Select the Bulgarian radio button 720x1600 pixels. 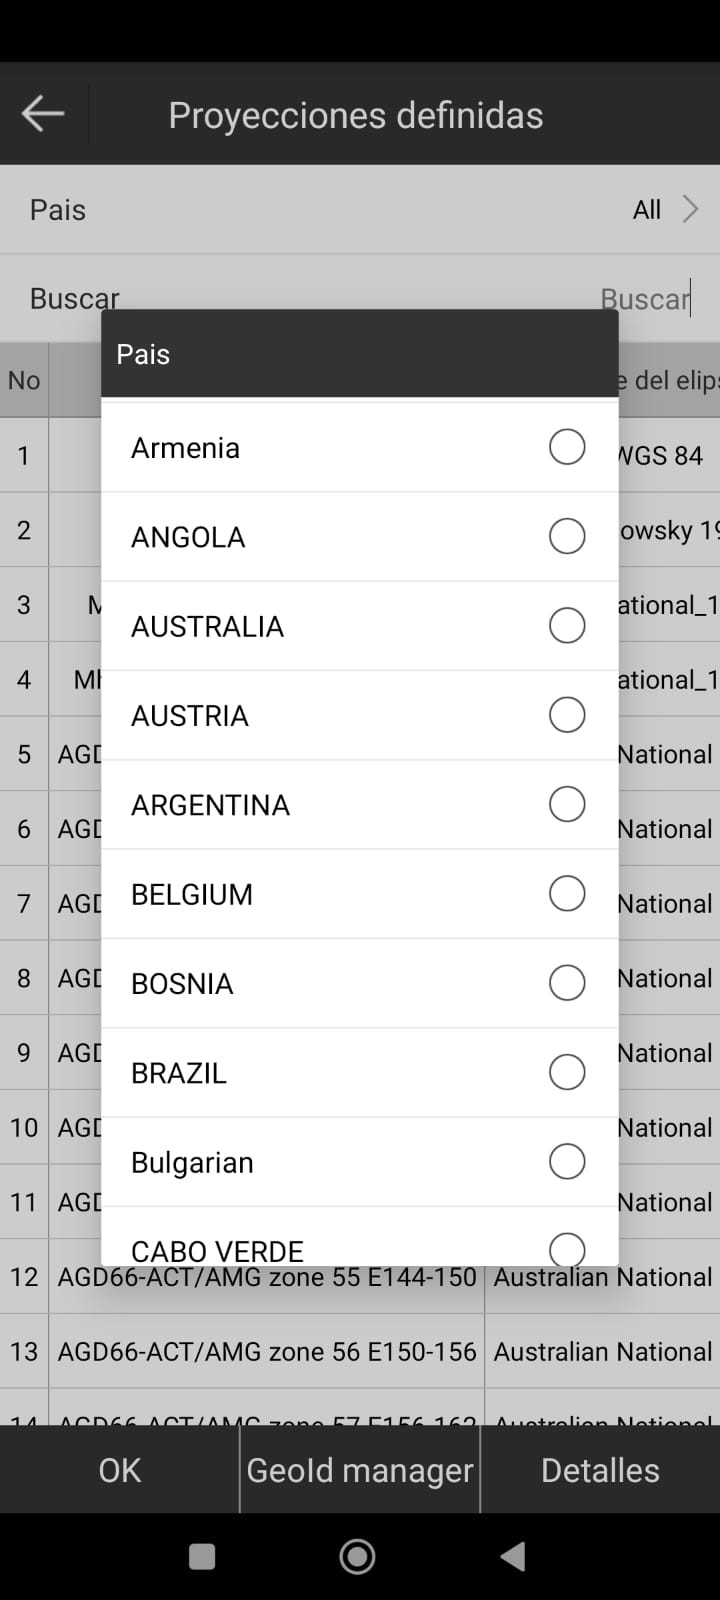[x=567, y=1161]
